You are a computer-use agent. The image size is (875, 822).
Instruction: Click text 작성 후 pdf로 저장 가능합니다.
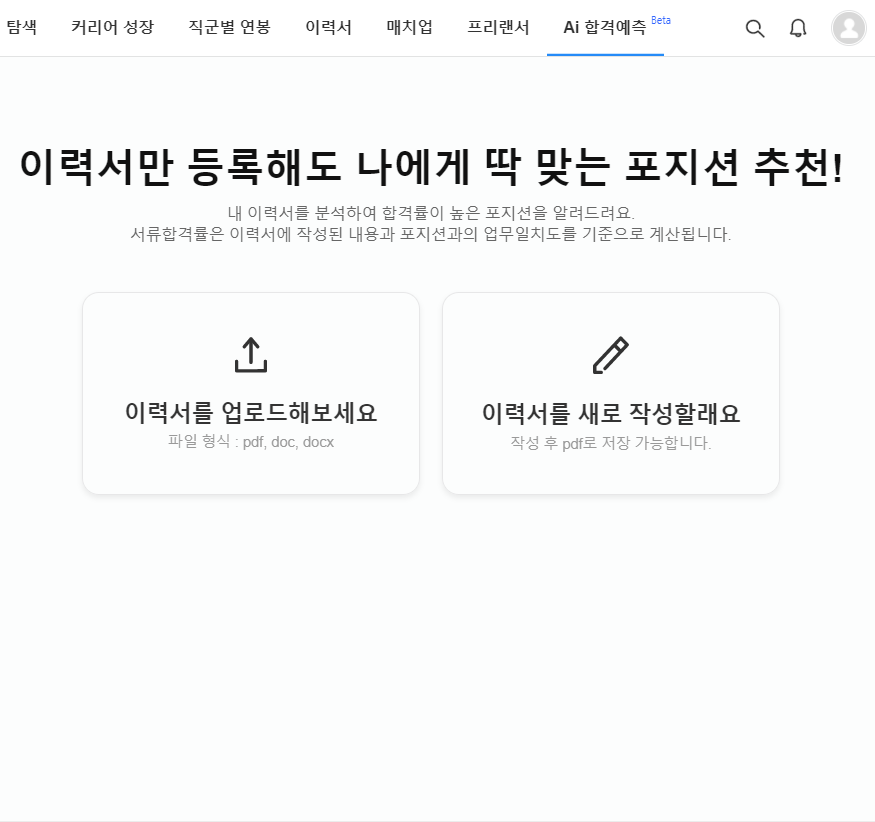(611, 443)
